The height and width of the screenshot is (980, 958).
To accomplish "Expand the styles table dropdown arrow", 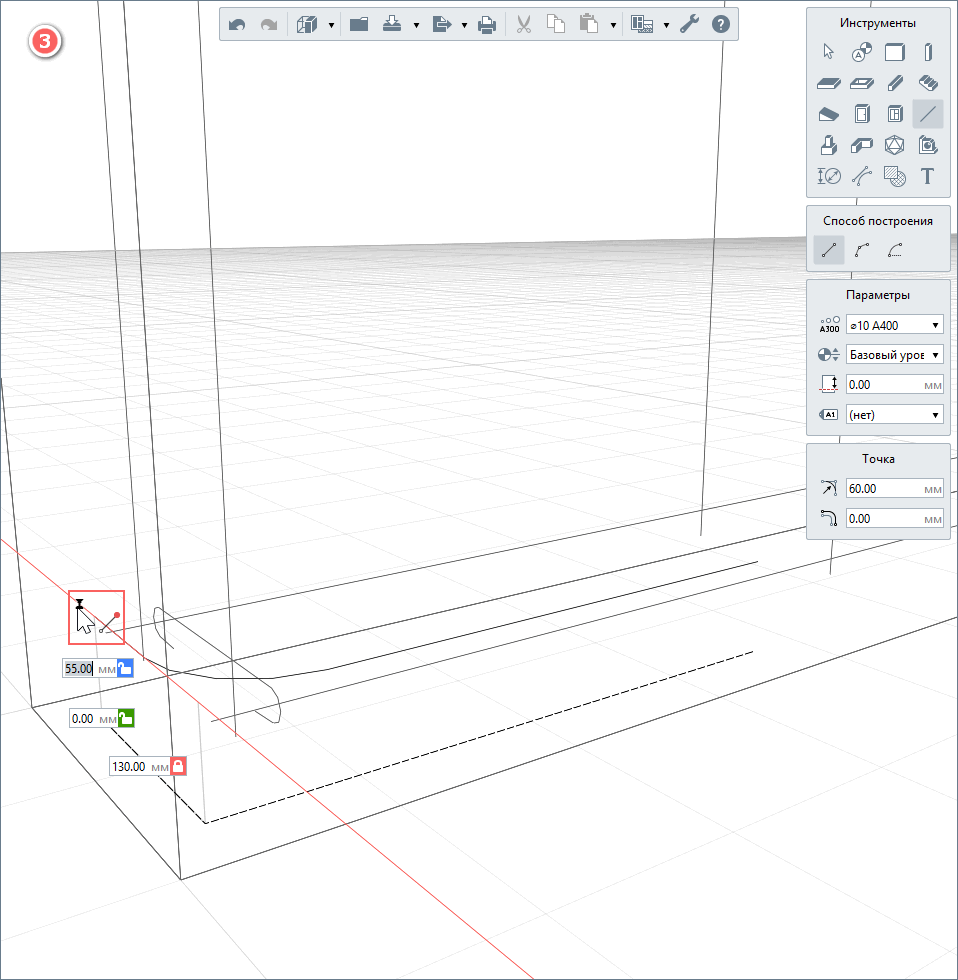I will 666,25.
